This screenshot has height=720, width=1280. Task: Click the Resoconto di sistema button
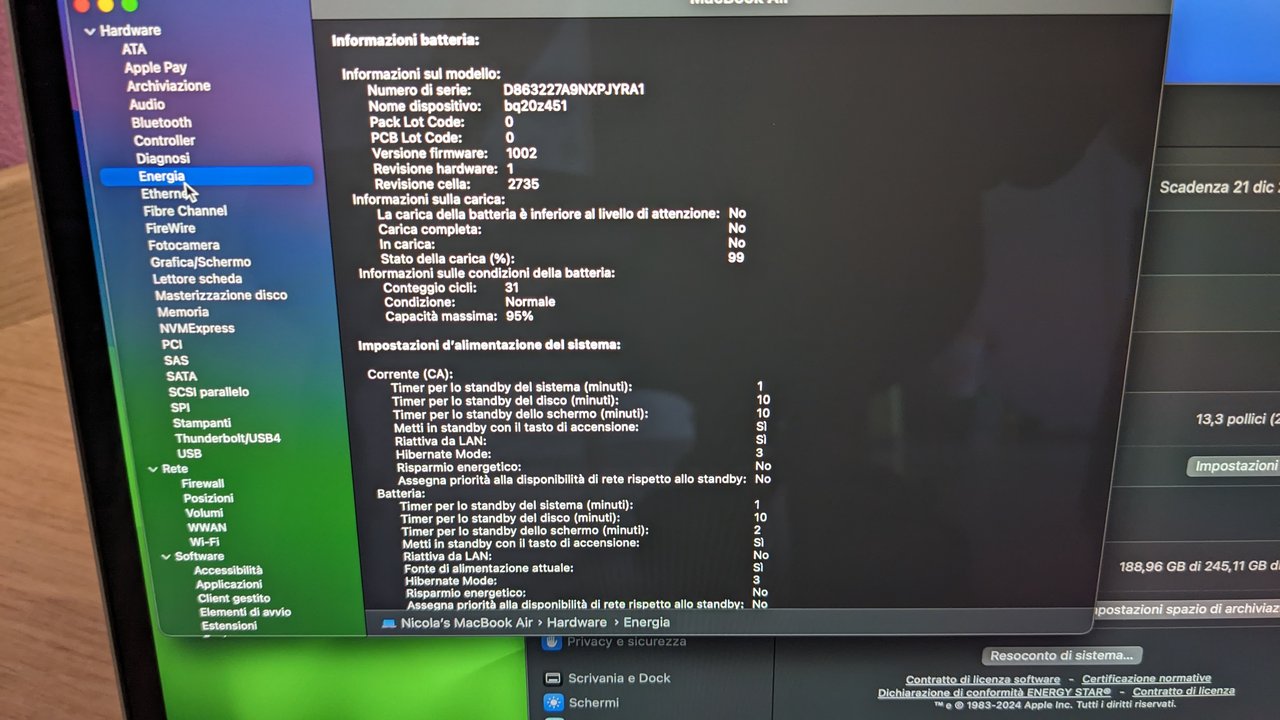(1061, 656)
